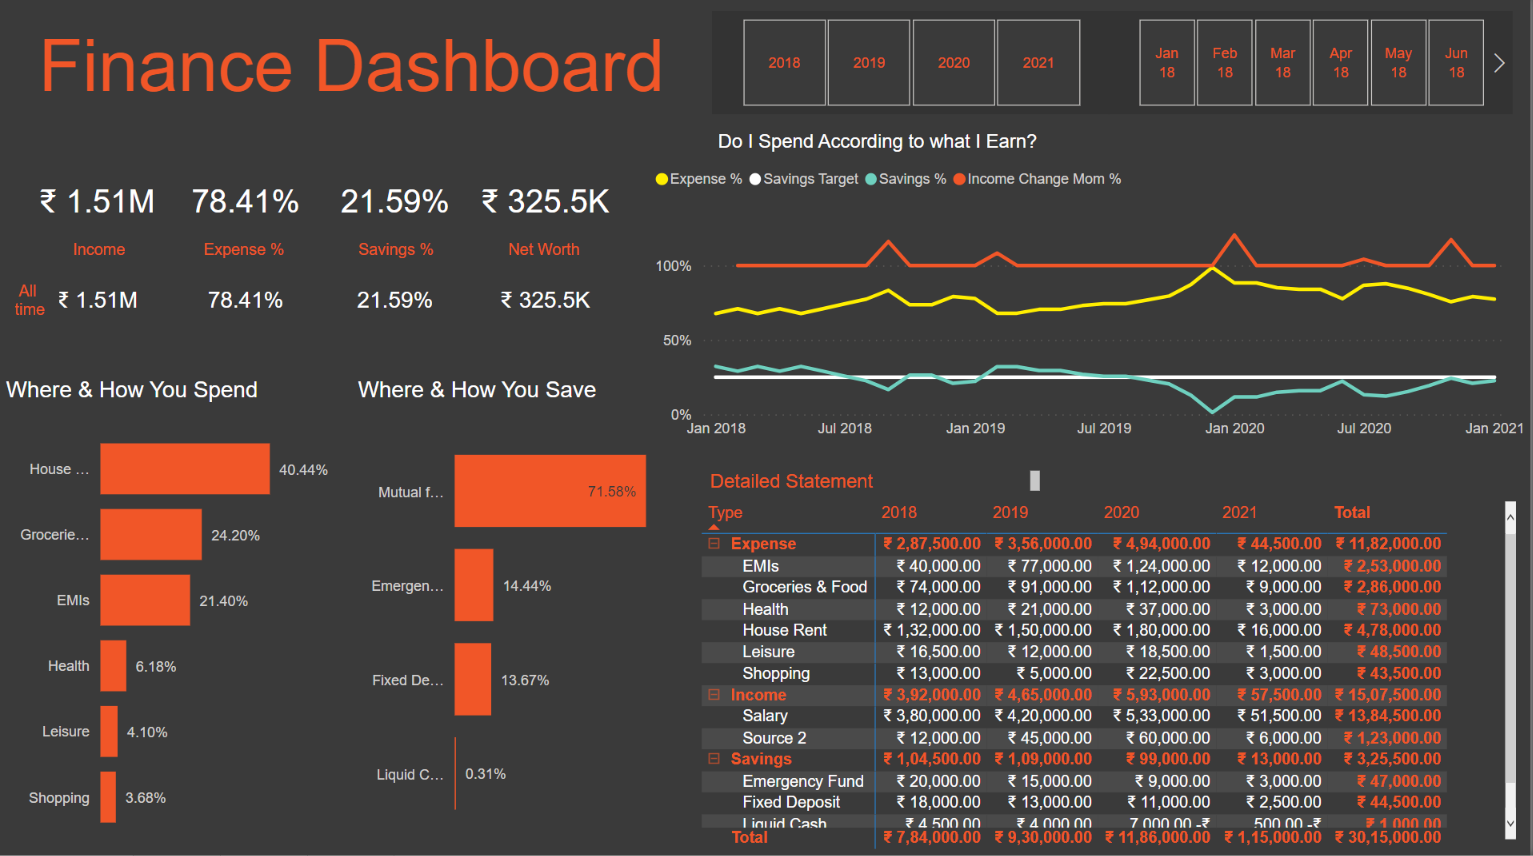Screen dimensions: 1533x856
Task: Filter the dashboard to Jan 18
Action: pos(1166,62)
